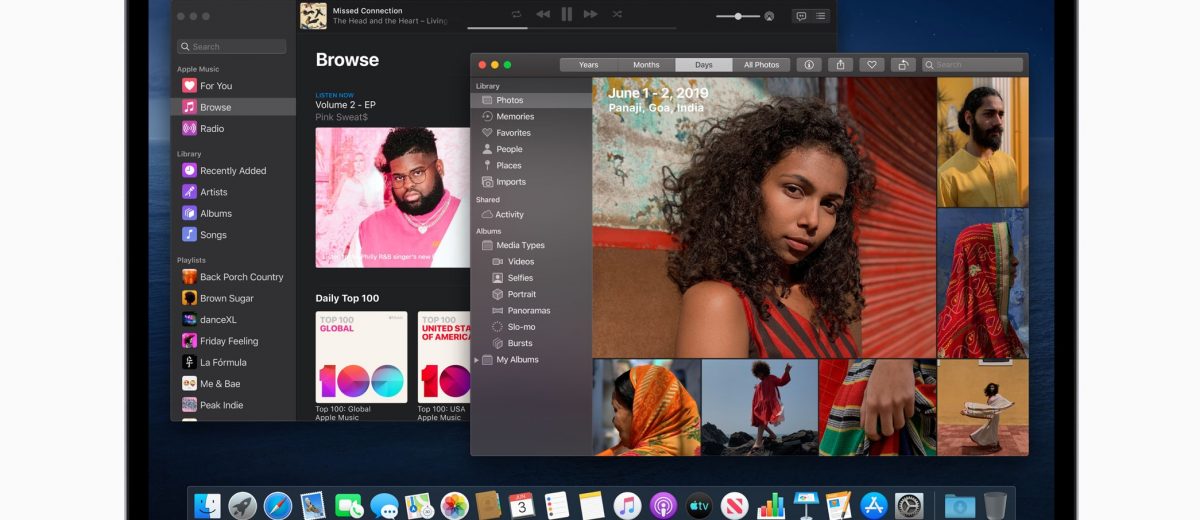Viewport: 1200px width, 520px height.
Task: Open Top 100: Global playlist cover
Action: [361, 357]
